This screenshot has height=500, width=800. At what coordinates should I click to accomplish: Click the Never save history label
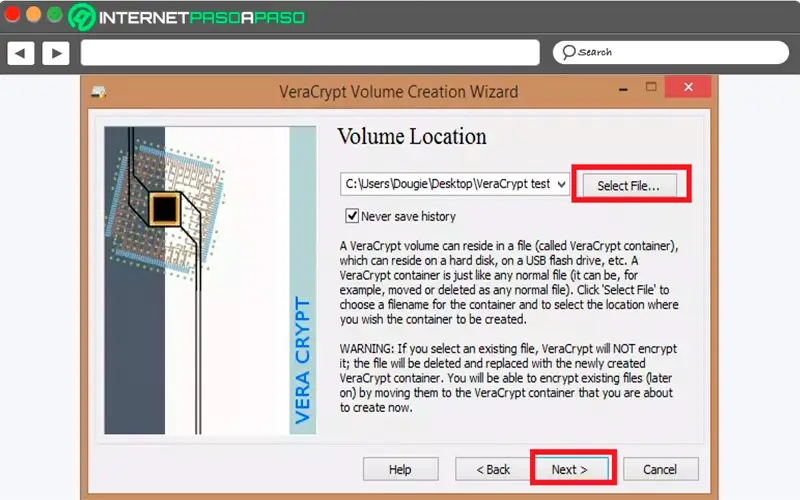pyautogui.click(x=408, y=216)
